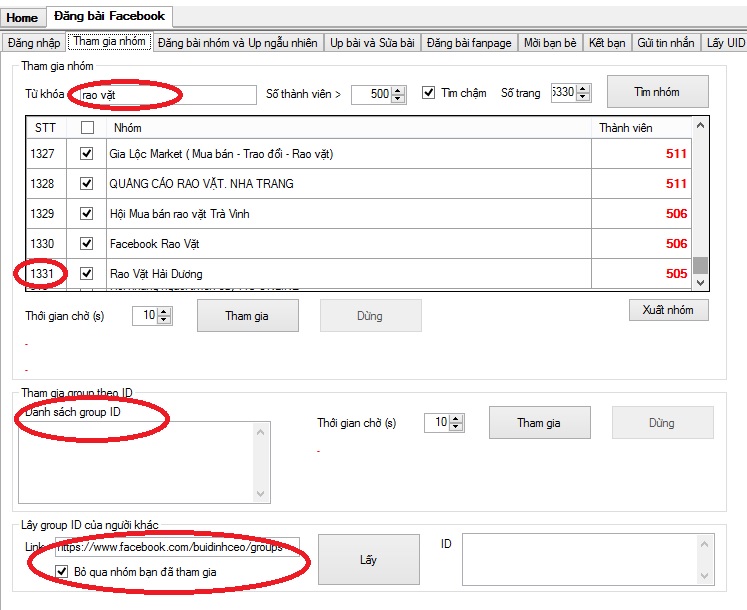Open the Tham gia nhóm tab
The width and height of the screenshot is (747, 610).
tap(109, 41)
